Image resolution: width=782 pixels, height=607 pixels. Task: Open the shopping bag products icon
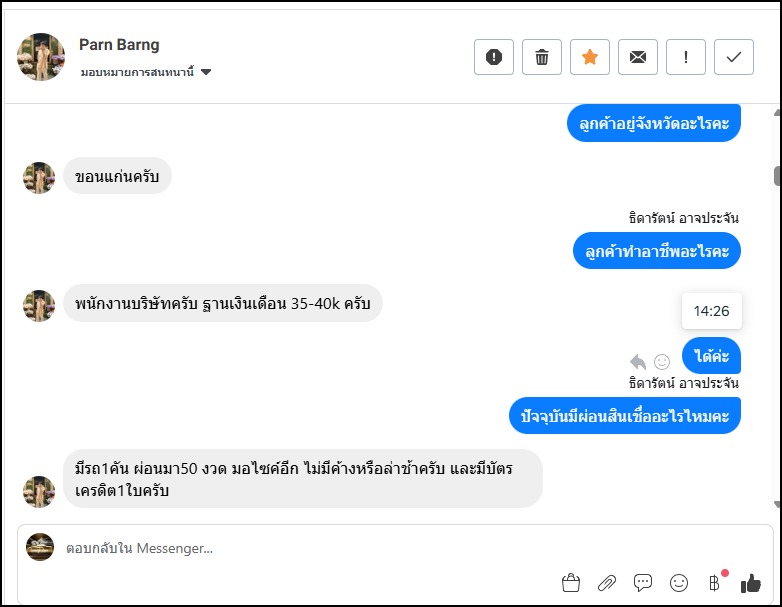571,582
